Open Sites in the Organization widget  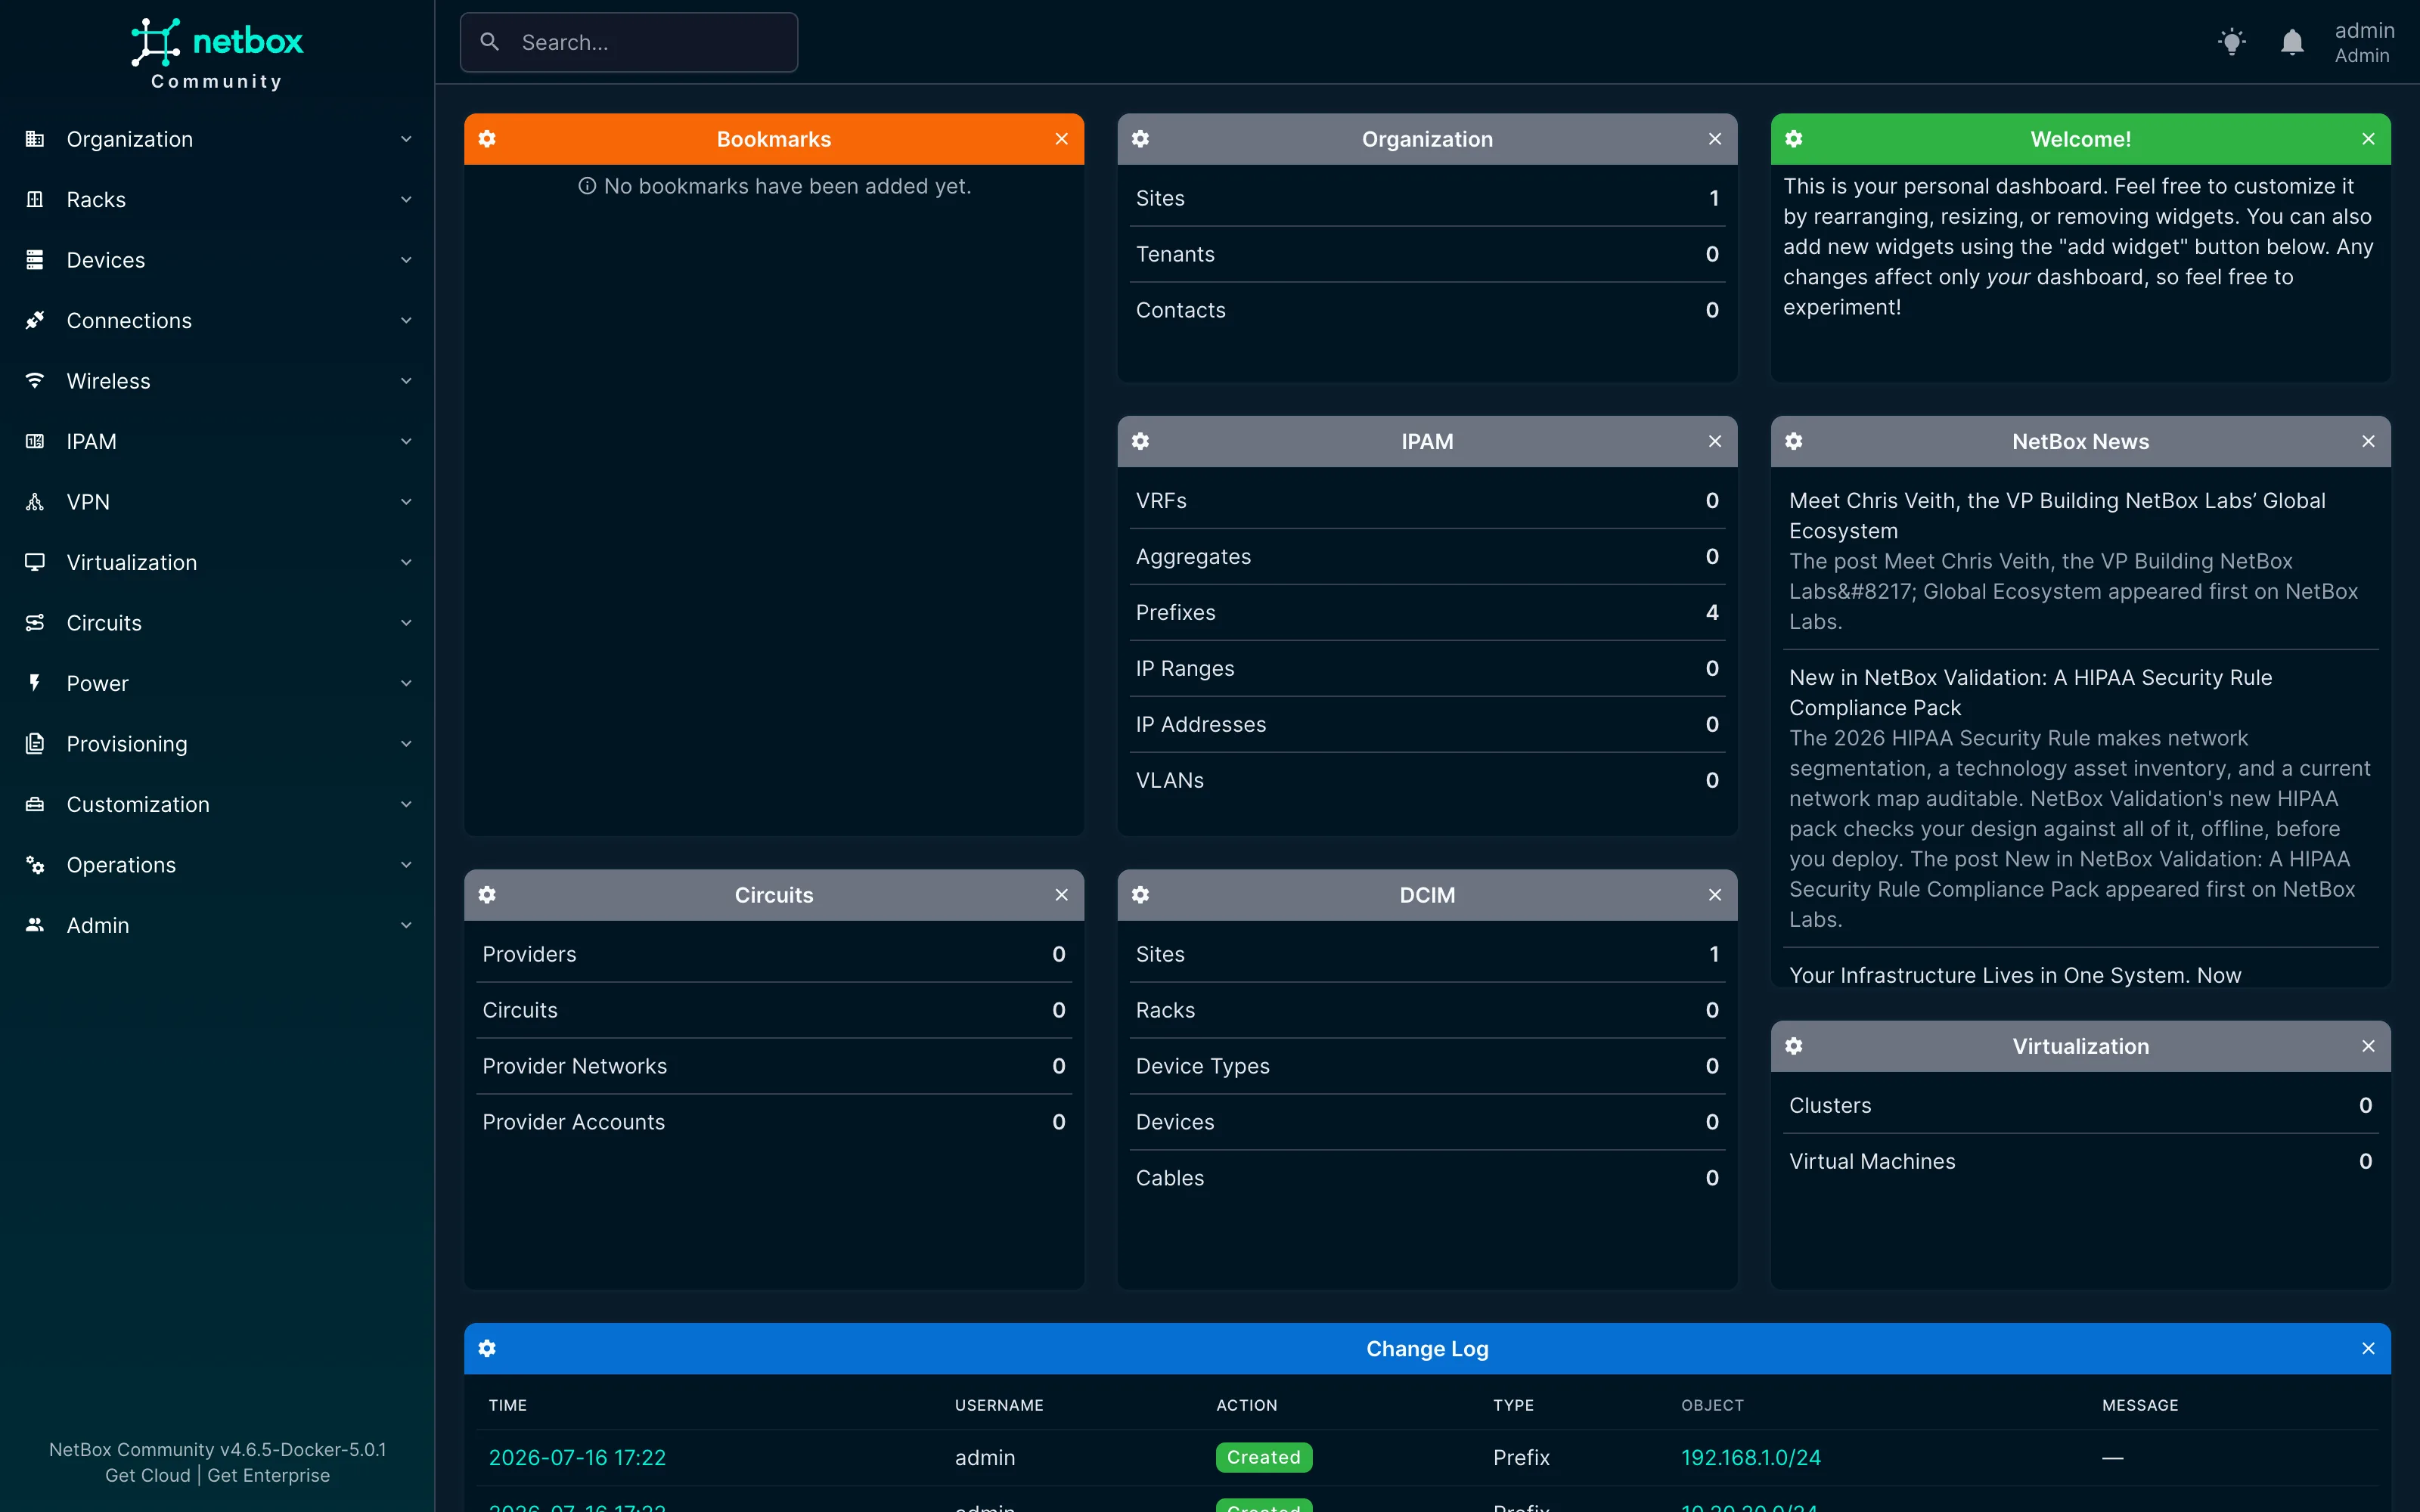(1427, 198)
